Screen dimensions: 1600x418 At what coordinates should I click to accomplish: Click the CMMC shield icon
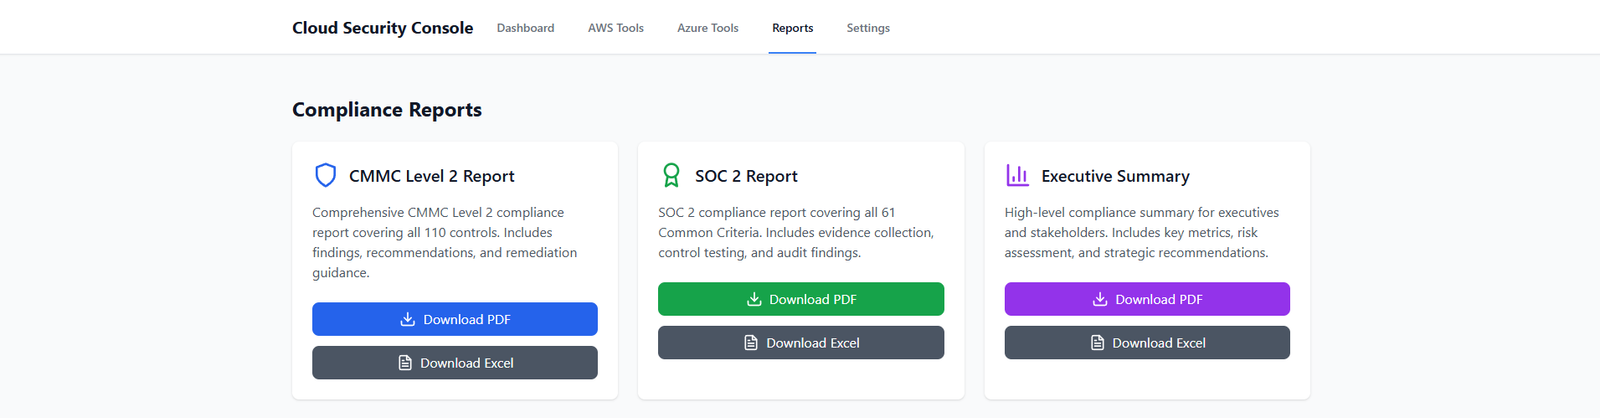click(x=325, y=176)
